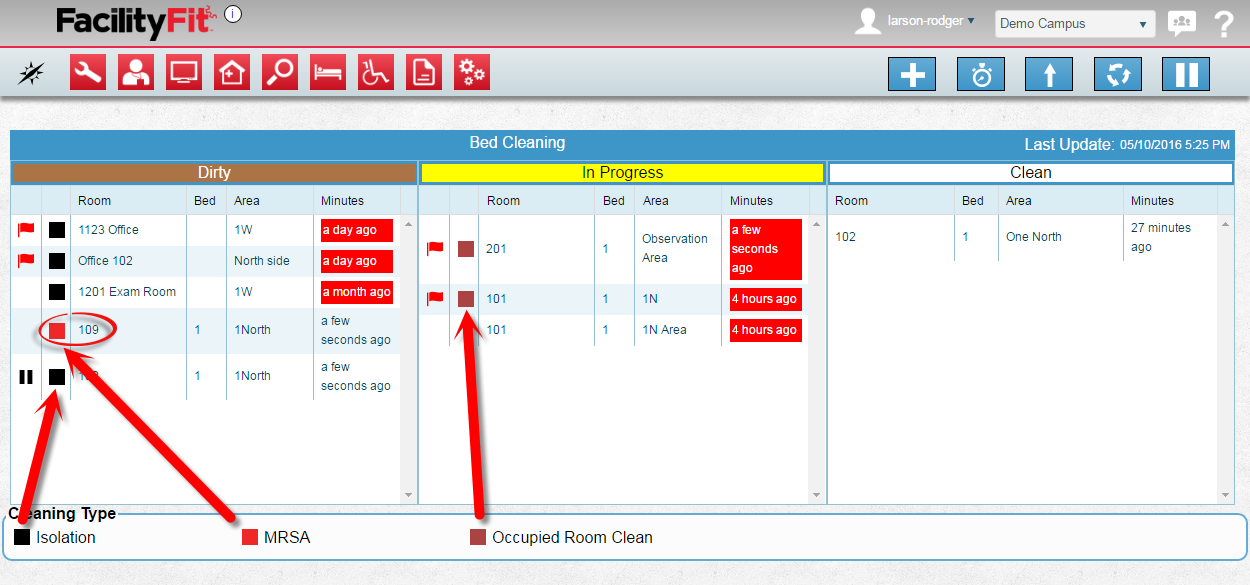The image size is (1250, 585).
Task: Click the stopwatch timer icon
Action: 981,75
